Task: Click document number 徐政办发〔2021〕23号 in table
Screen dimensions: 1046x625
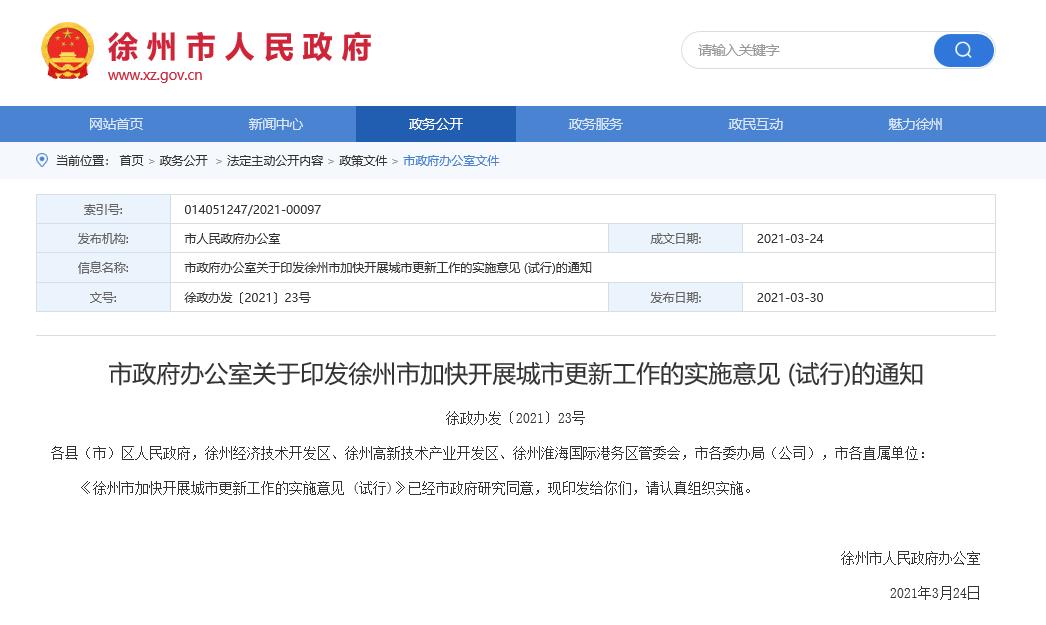Action: point(247,297)
